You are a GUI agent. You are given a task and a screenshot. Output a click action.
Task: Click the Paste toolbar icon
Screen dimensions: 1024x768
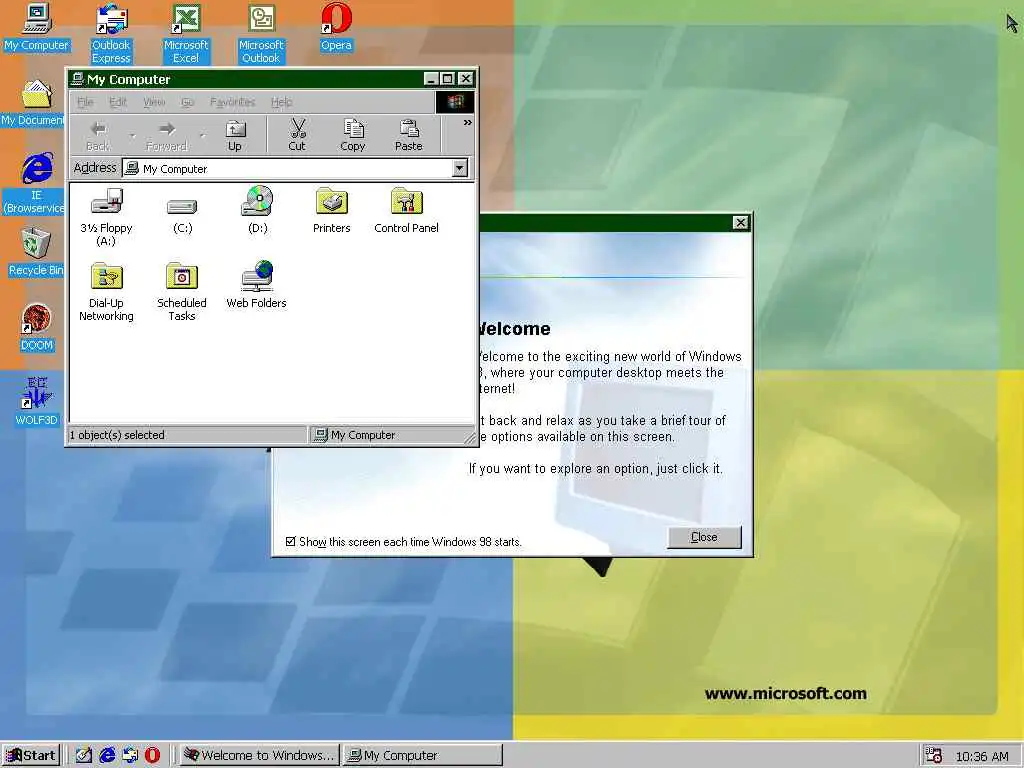[x=409, y=135]
